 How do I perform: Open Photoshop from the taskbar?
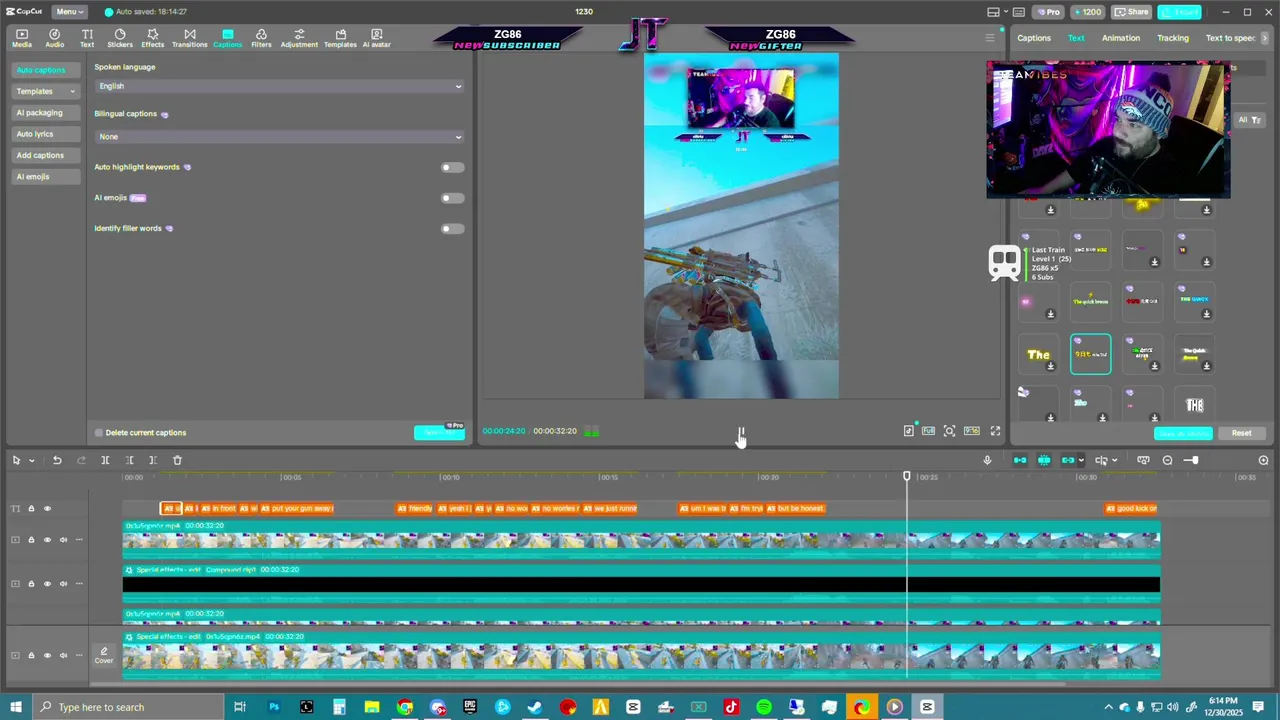pyautogui.click(x=273, y=707)
